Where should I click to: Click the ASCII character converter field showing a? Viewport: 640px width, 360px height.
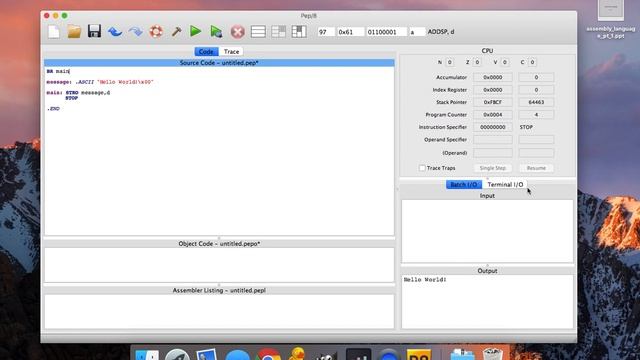tap(417, 32)
